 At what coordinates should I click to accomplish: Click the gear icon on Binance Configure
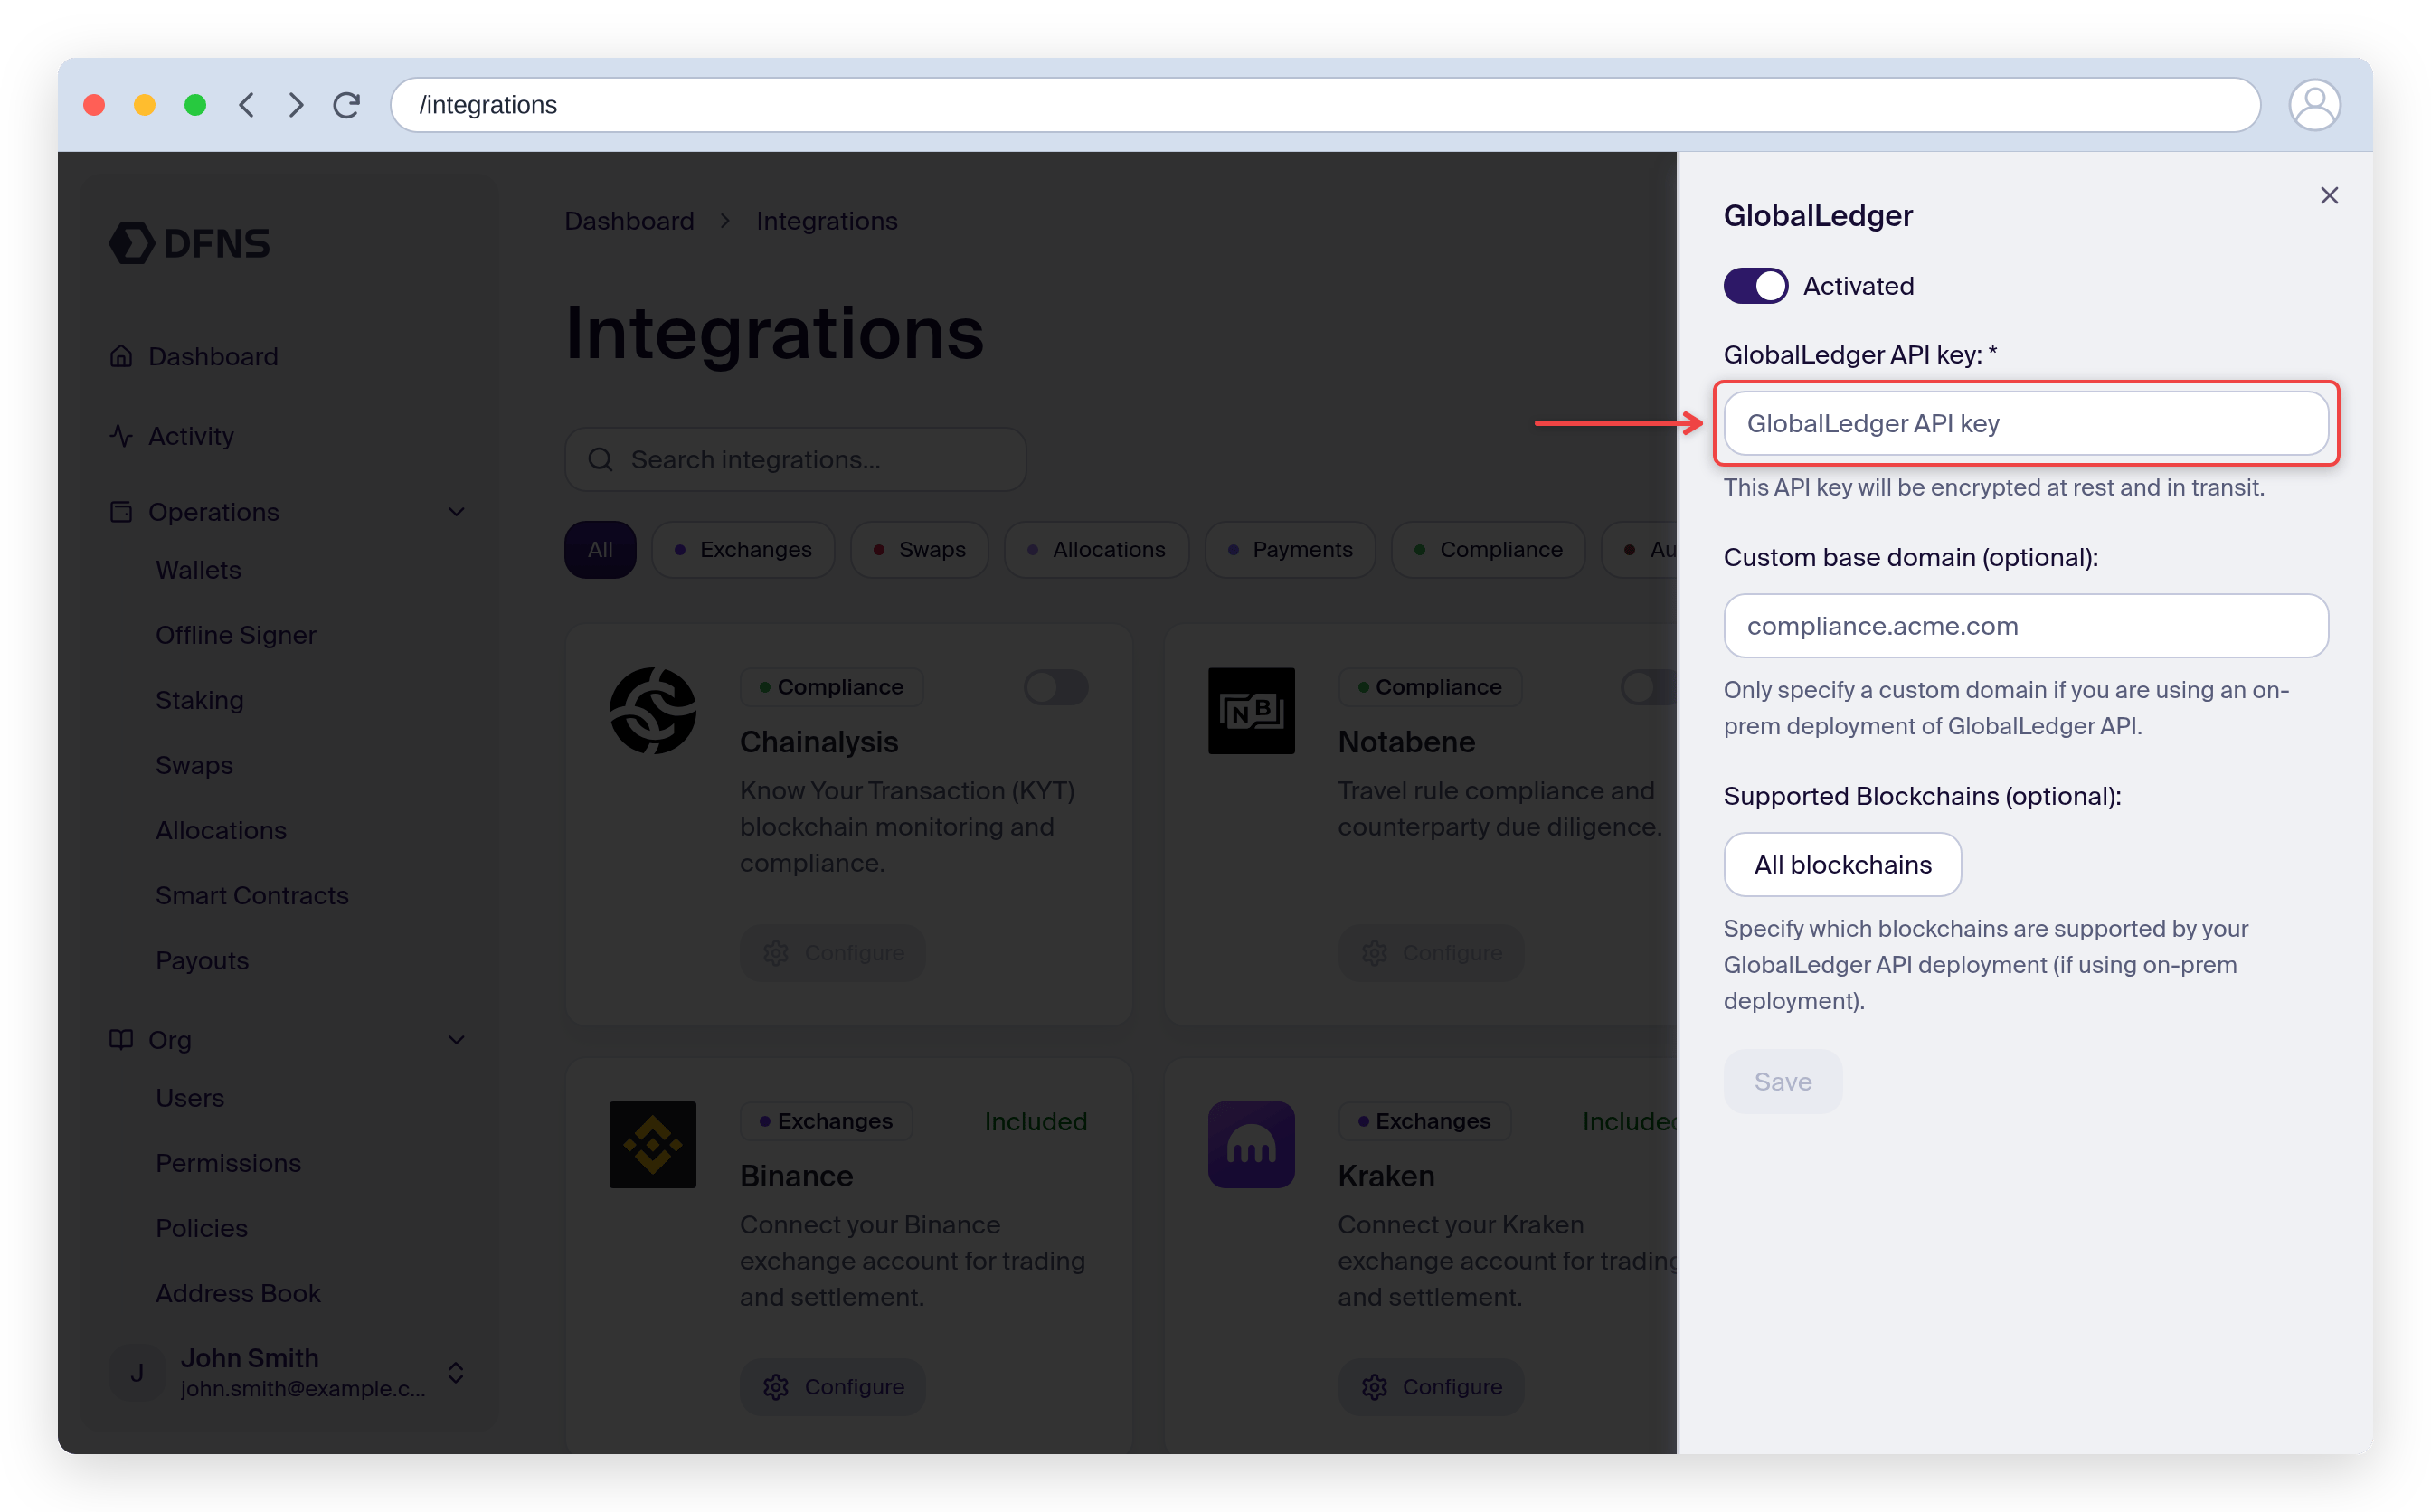[x=776, y=1387]
